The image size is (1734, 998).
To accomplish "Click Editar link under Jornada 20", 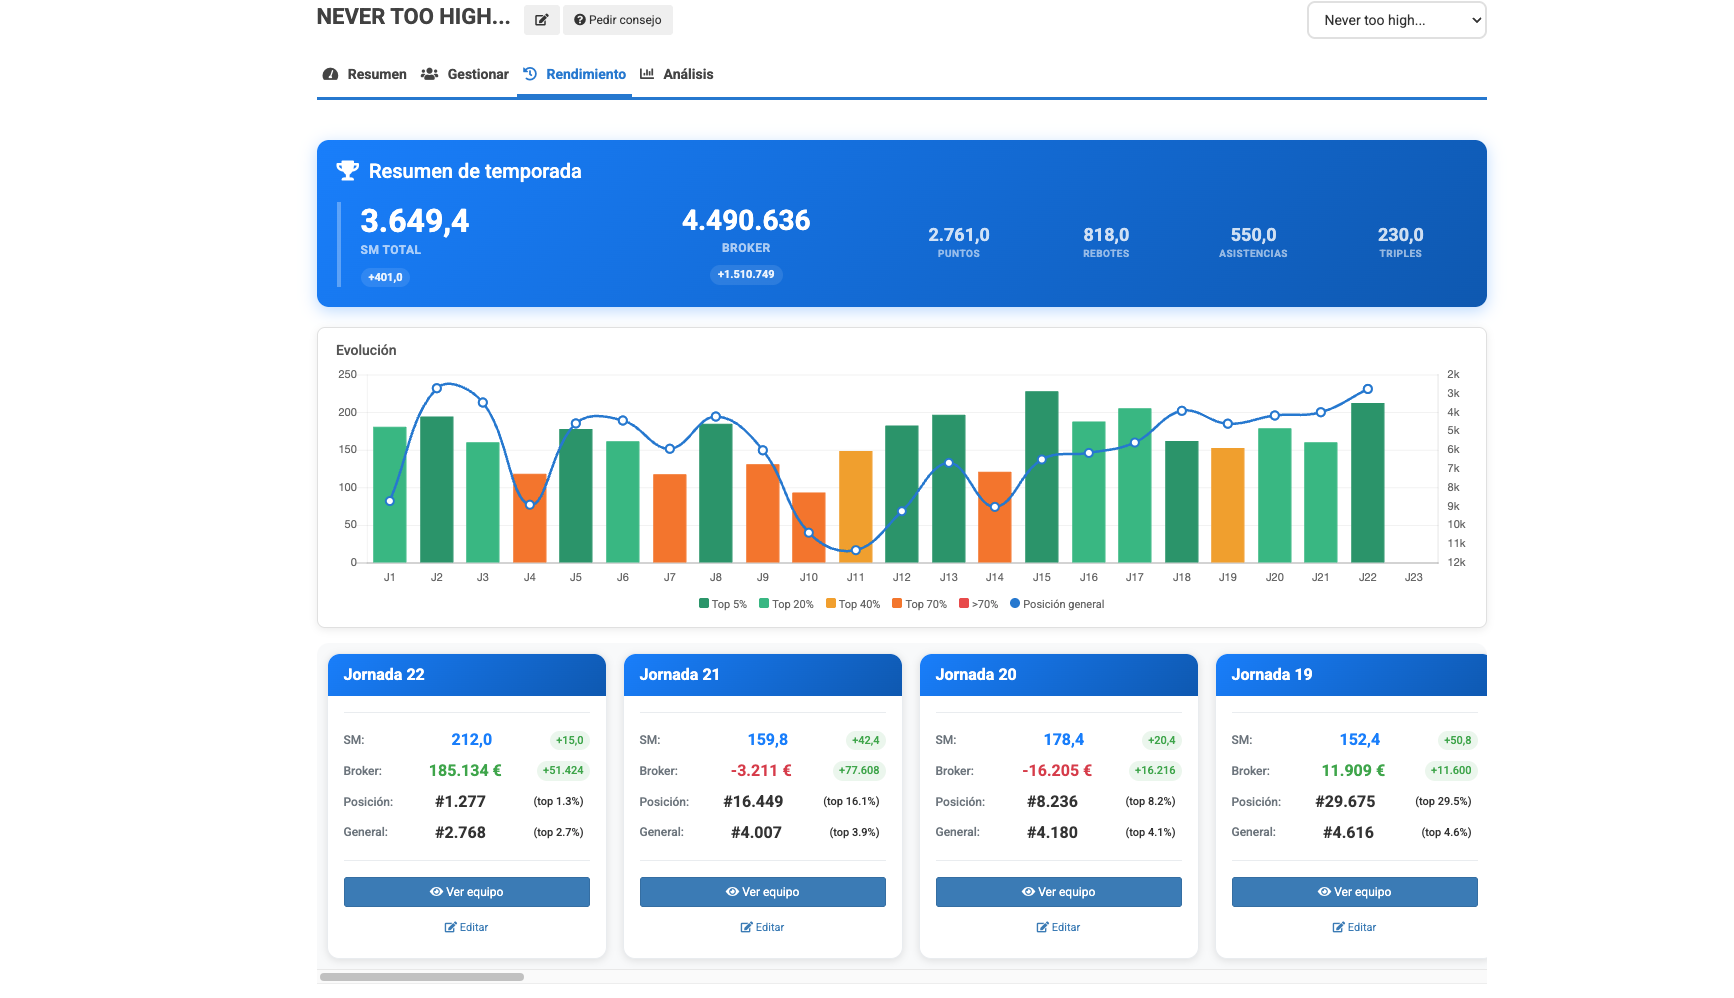I will pyautogui.click(x=1058, y=927).
